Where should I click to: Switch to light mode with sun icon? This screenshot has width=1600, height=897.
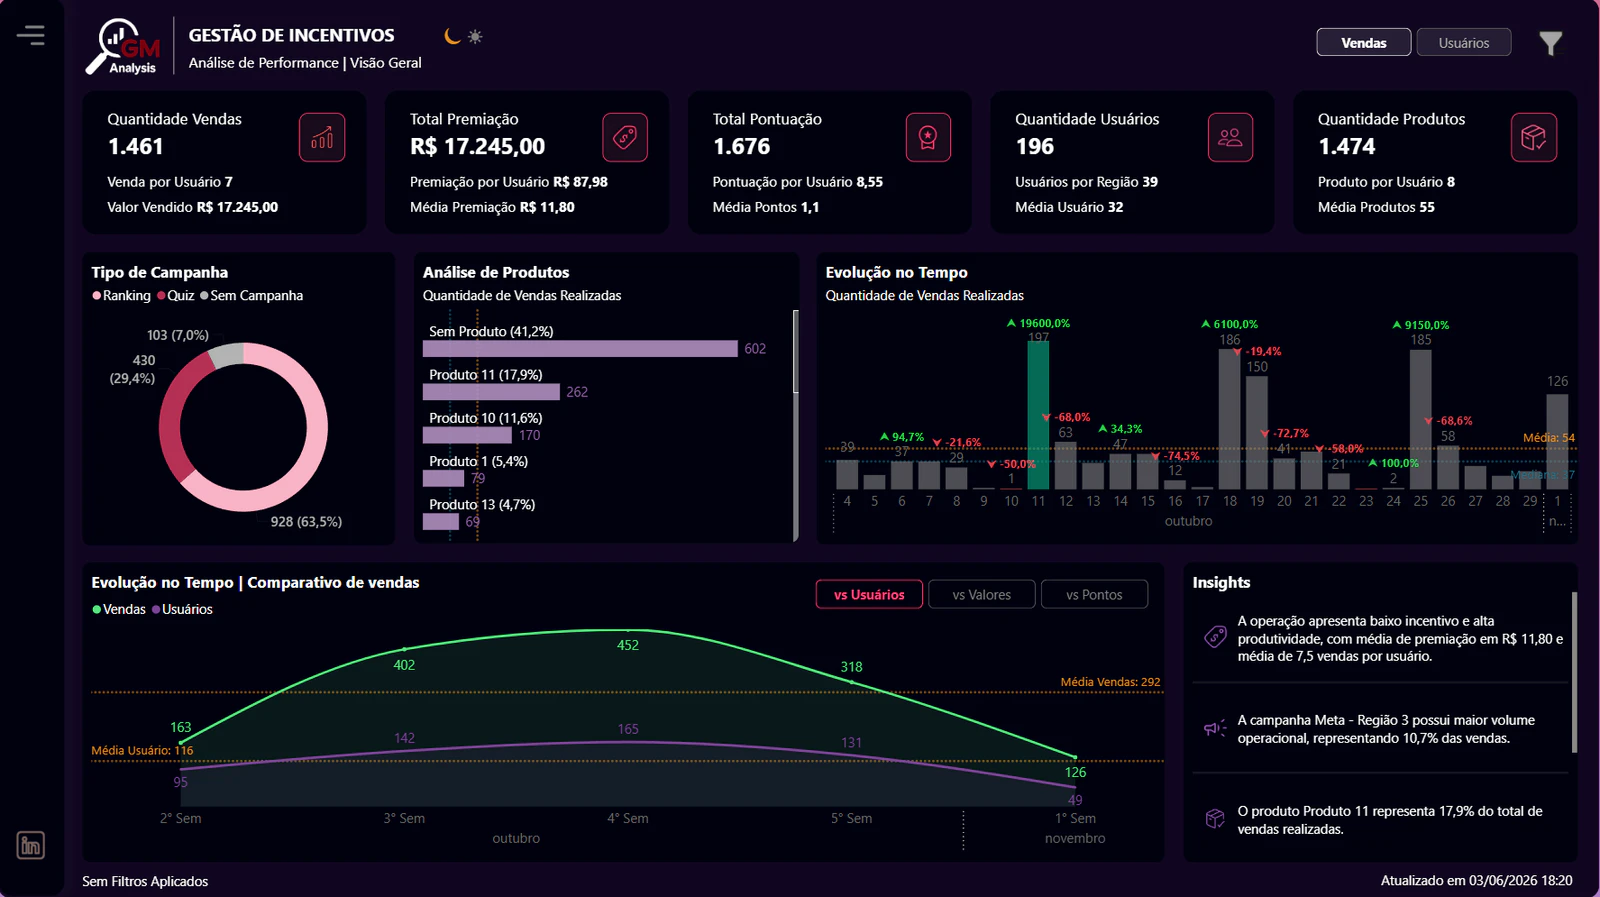(x=475, y=36)
